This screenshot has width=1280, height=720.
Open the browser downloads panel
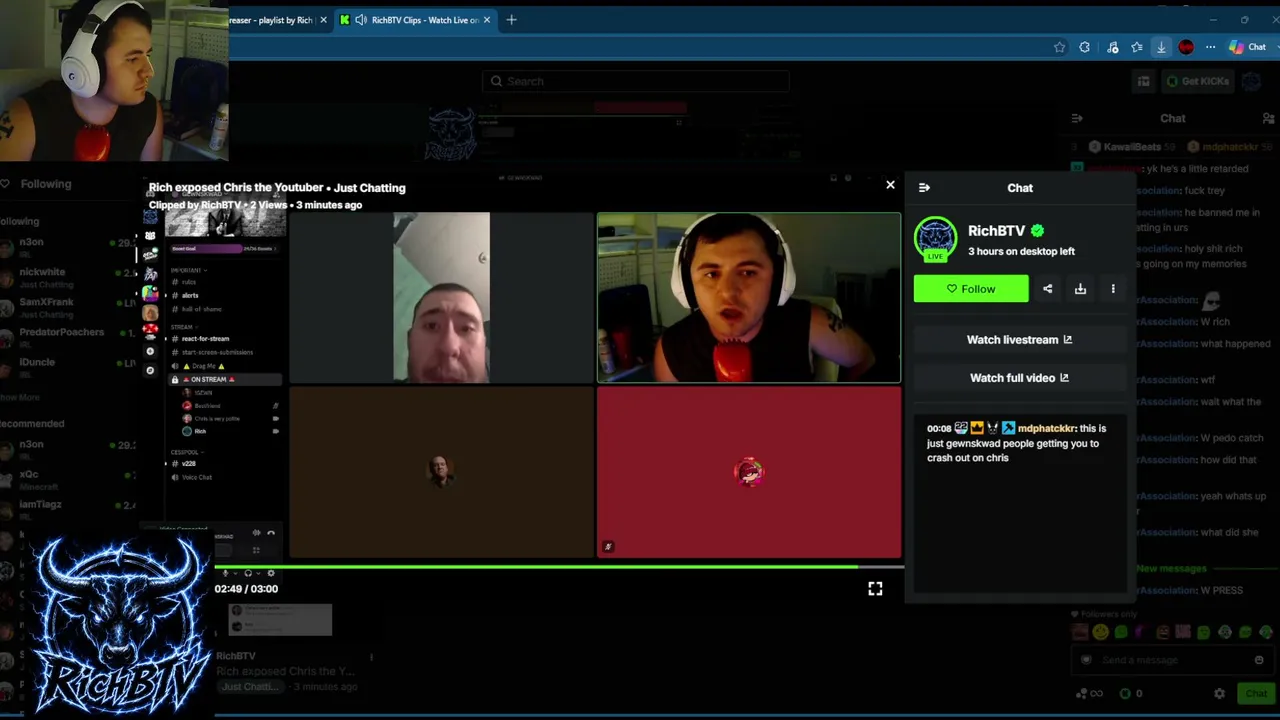pos(1161,47)
